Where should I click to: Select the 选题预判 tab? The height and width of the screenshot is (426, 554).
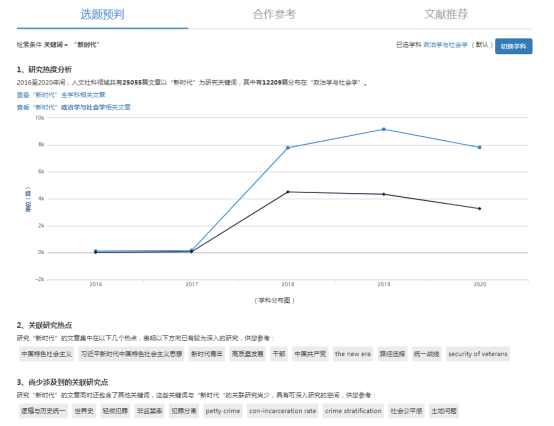pyautogui.click(x=102, y=14)
